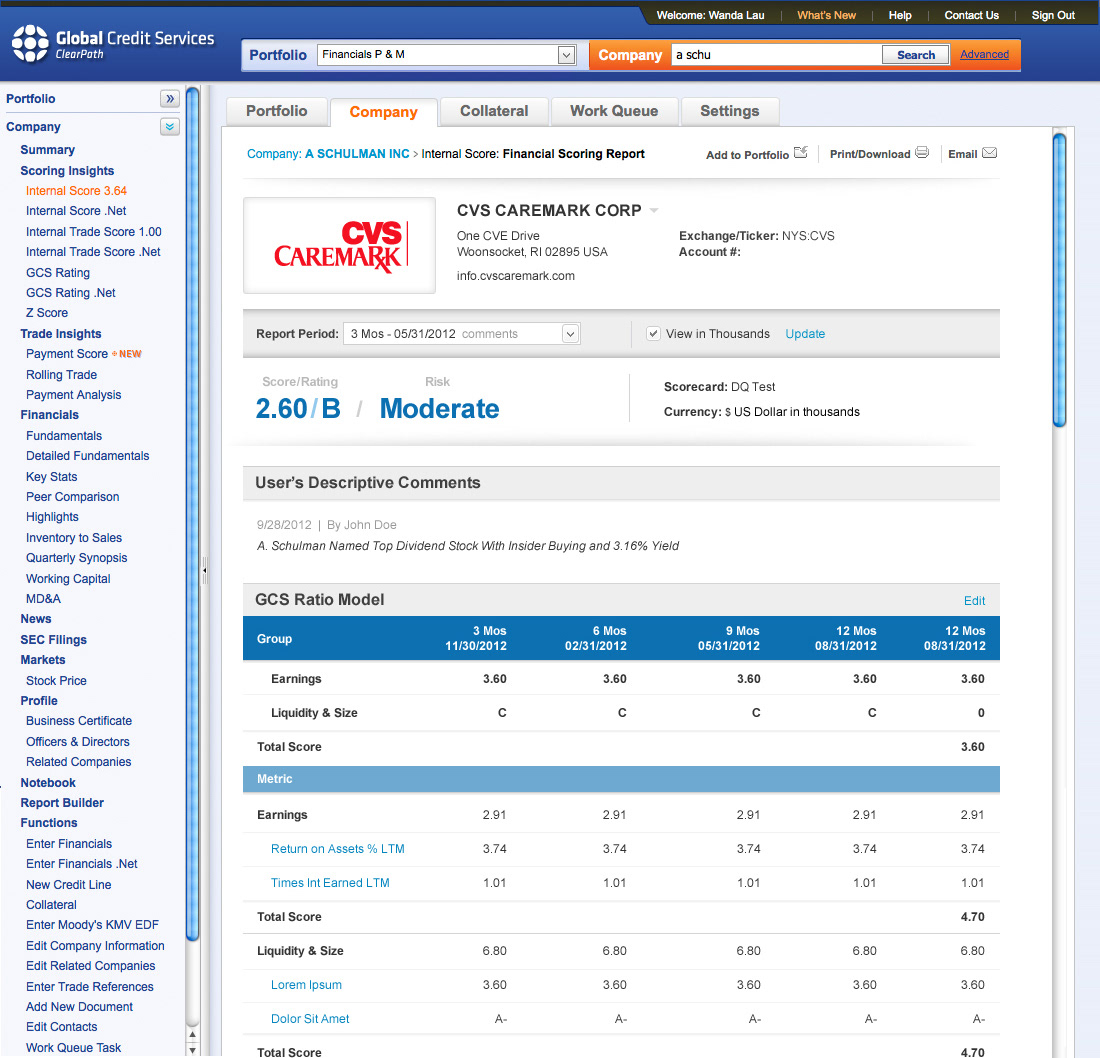The image size is (1100, 1058).
Task: Open Return on Assets % LTM link
Action: (x=337, y=849)
